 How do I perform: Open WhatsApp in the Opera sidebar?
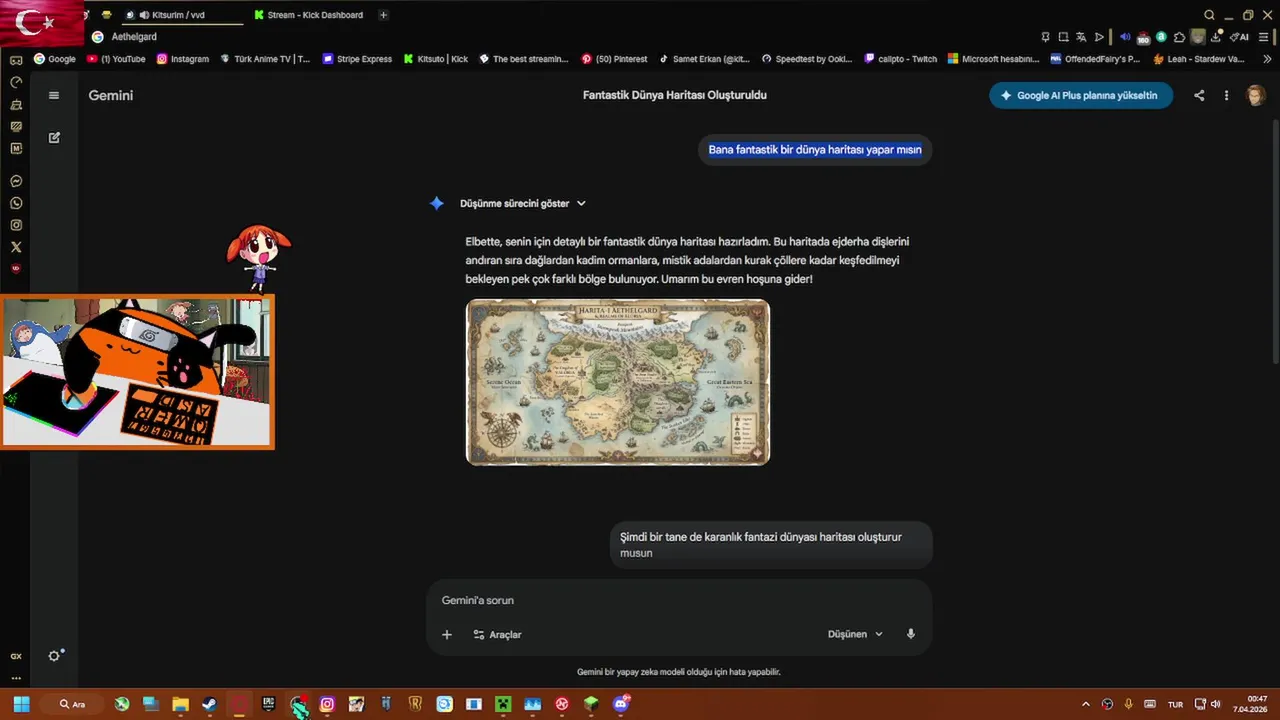point(16,203)
